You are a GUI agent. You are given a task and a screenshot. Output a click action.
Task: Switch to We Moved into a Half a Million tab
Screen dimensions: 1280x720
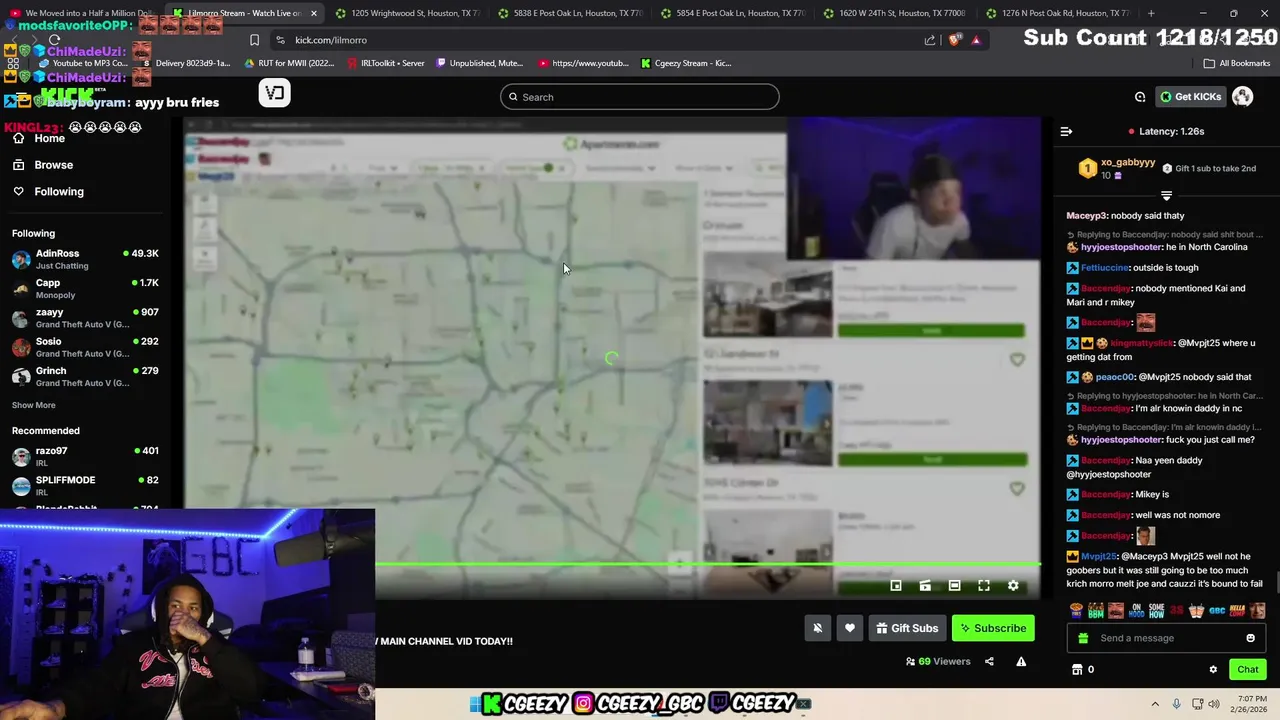pos(82,13)
